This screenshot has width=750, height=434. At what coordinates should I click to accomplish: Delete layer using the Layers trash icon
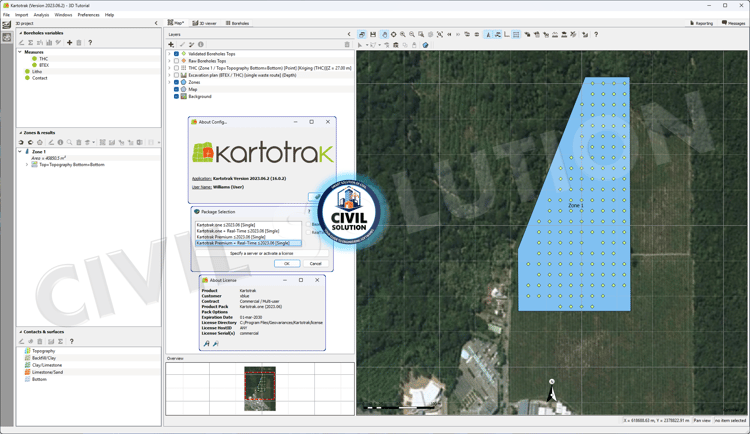click(x=347, y=44)
